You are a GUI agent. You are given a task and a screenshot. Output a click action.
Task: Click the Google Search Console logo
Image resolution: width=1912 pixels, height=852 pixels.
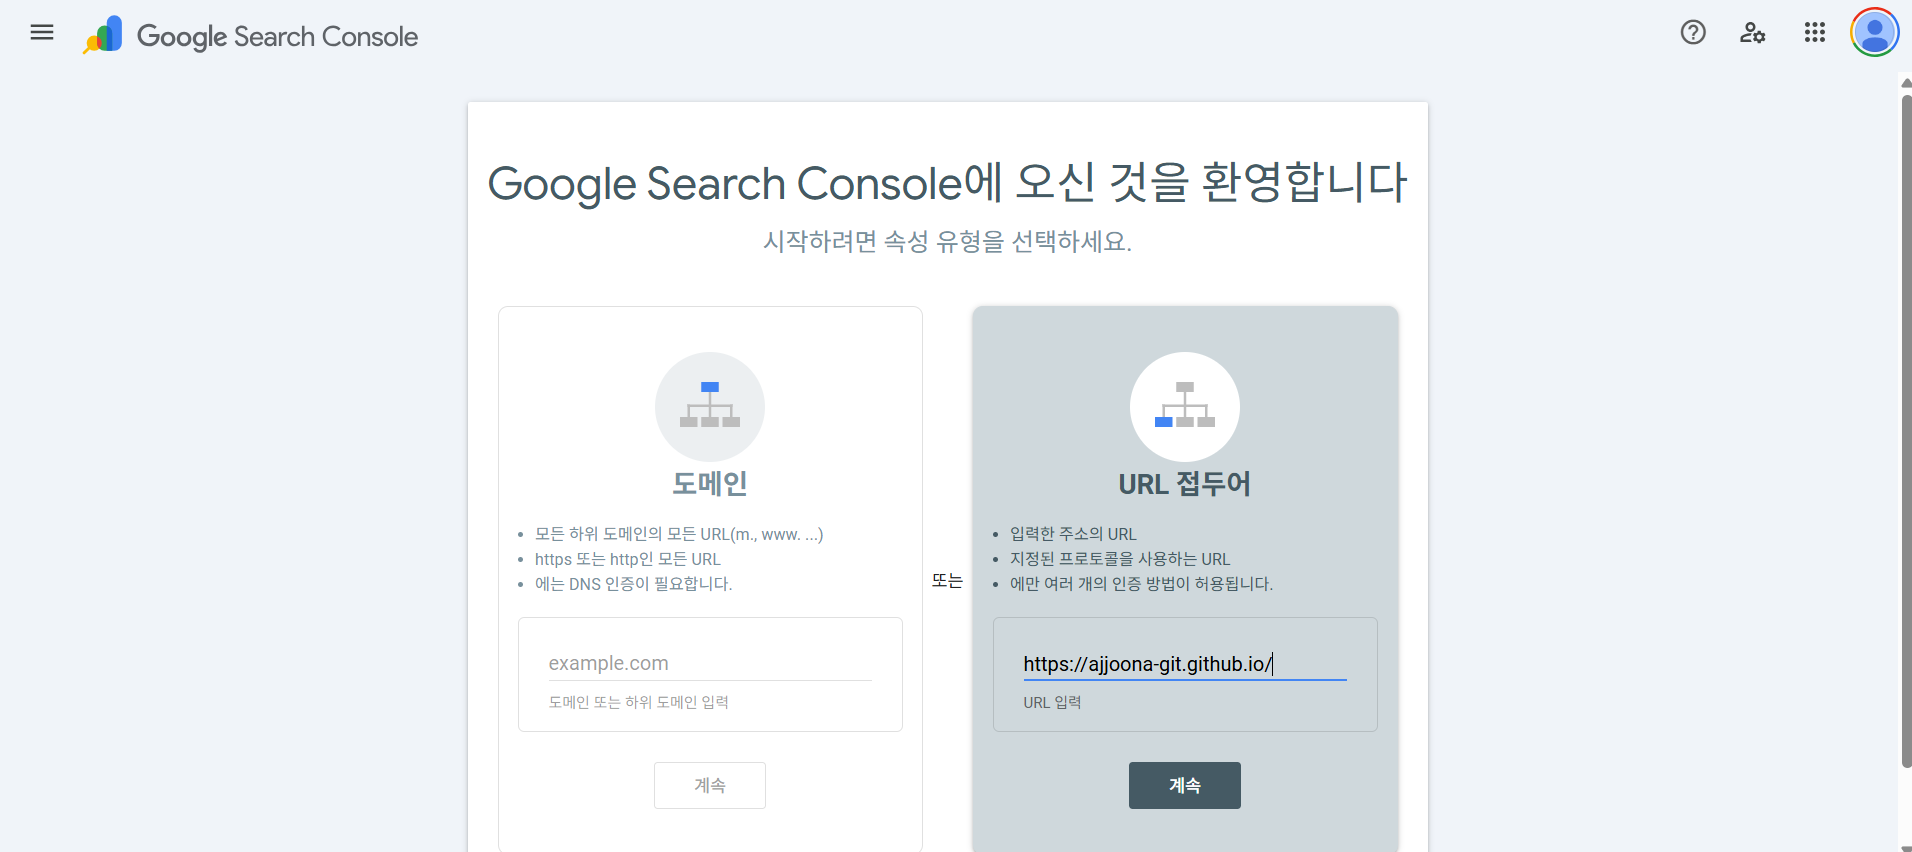coord(103,35)
